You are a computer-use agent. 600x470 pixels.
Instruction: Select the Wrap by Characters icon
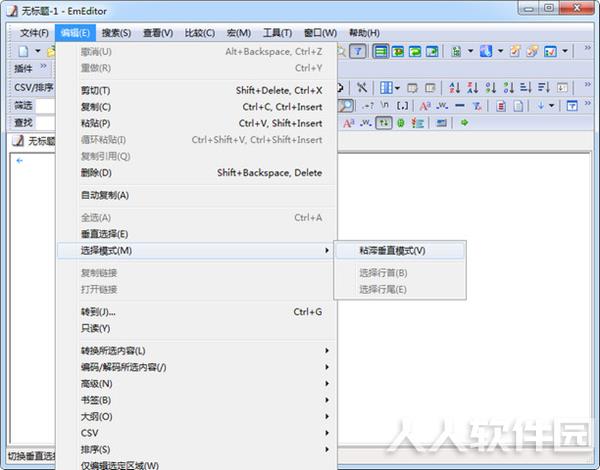(x=398, y=51)
